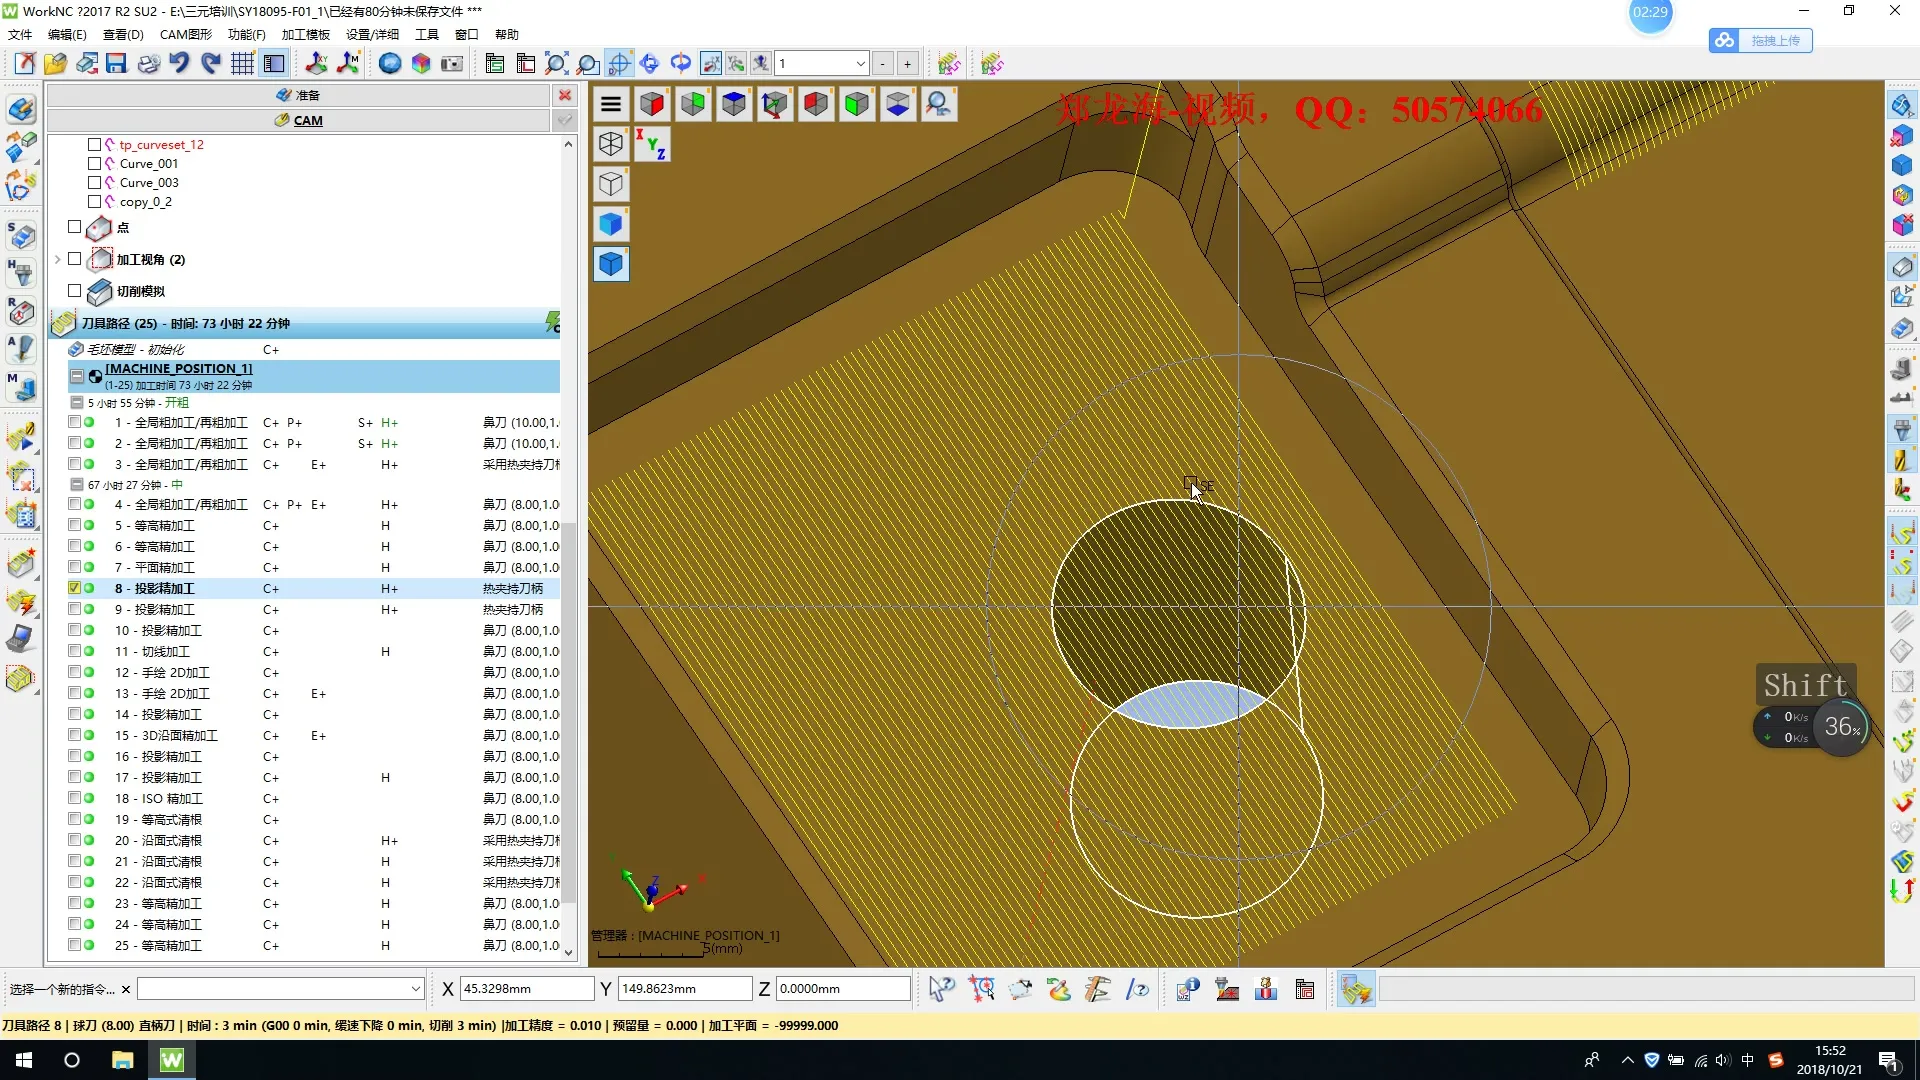Check the 切削模拟 checkbox
Viewport: 1920px width, 1080px height.
pyautogui.click(x=74, y=291)
